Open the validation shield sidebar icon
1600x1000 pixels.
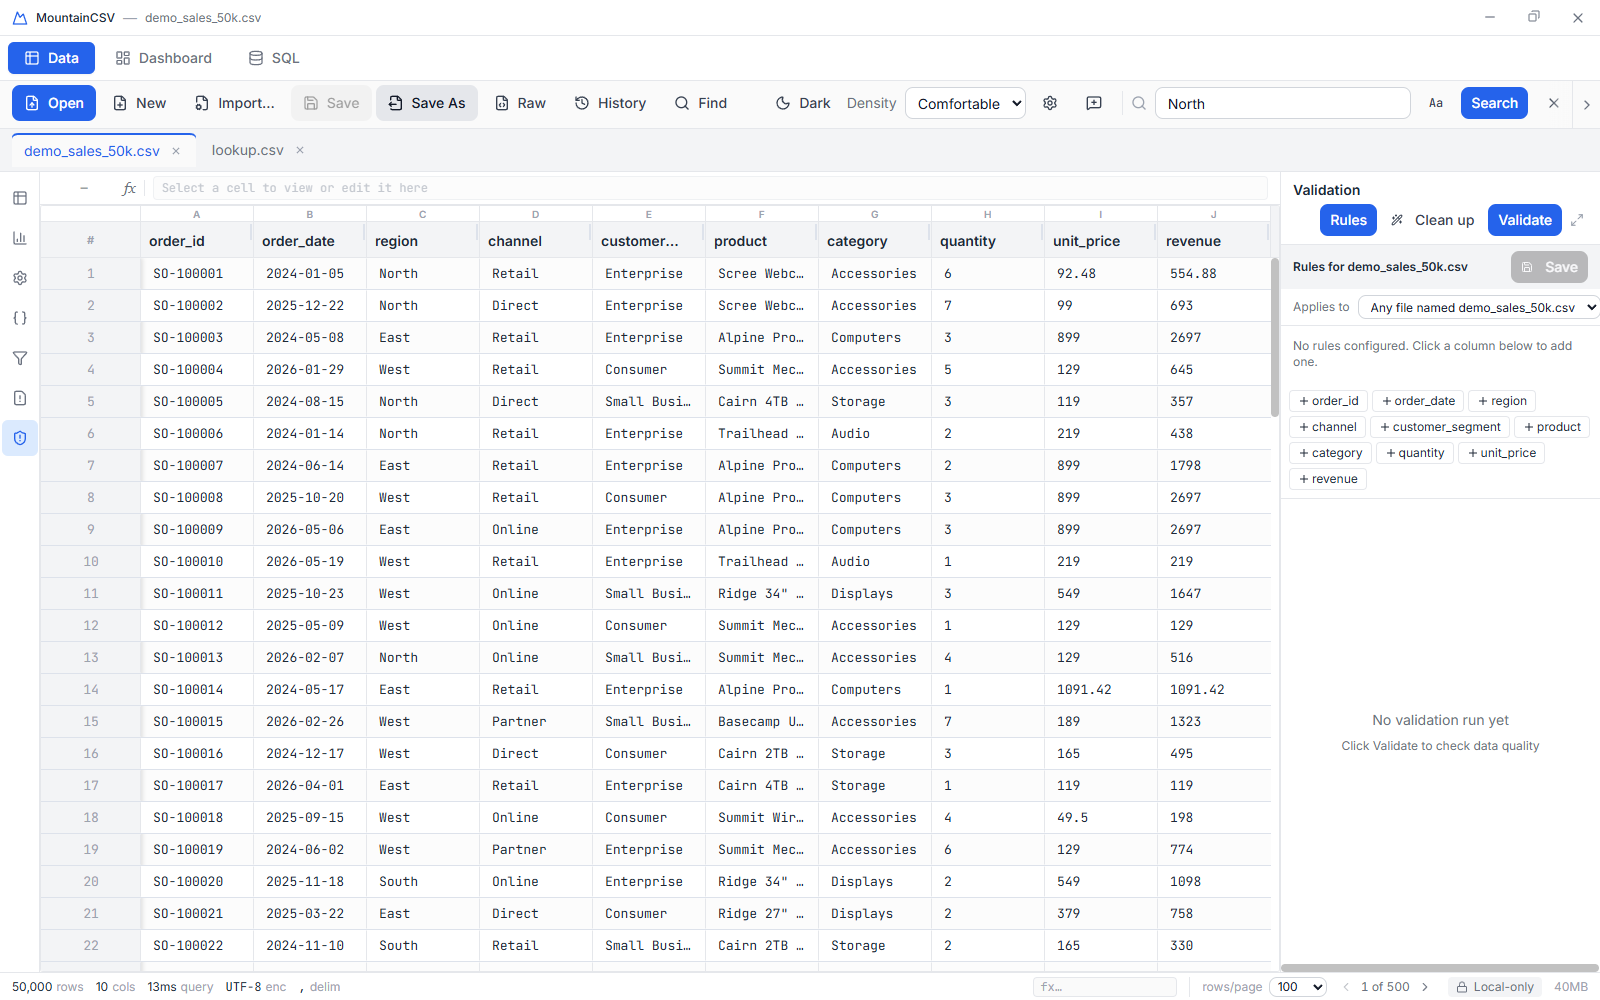coord(20,438)
